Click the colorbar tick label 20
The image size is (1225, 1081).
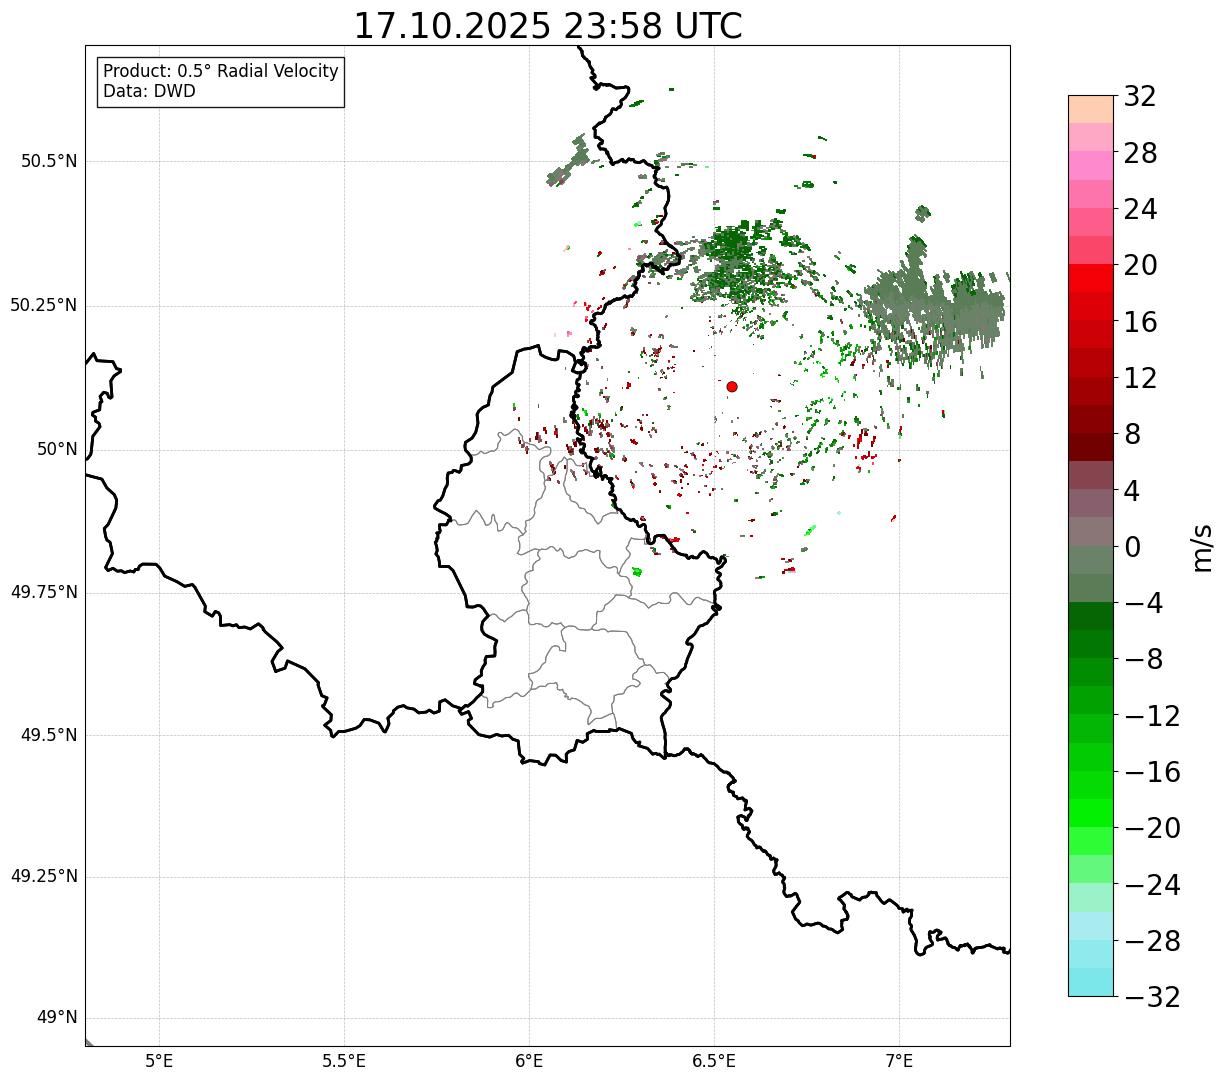[1140, 265]
